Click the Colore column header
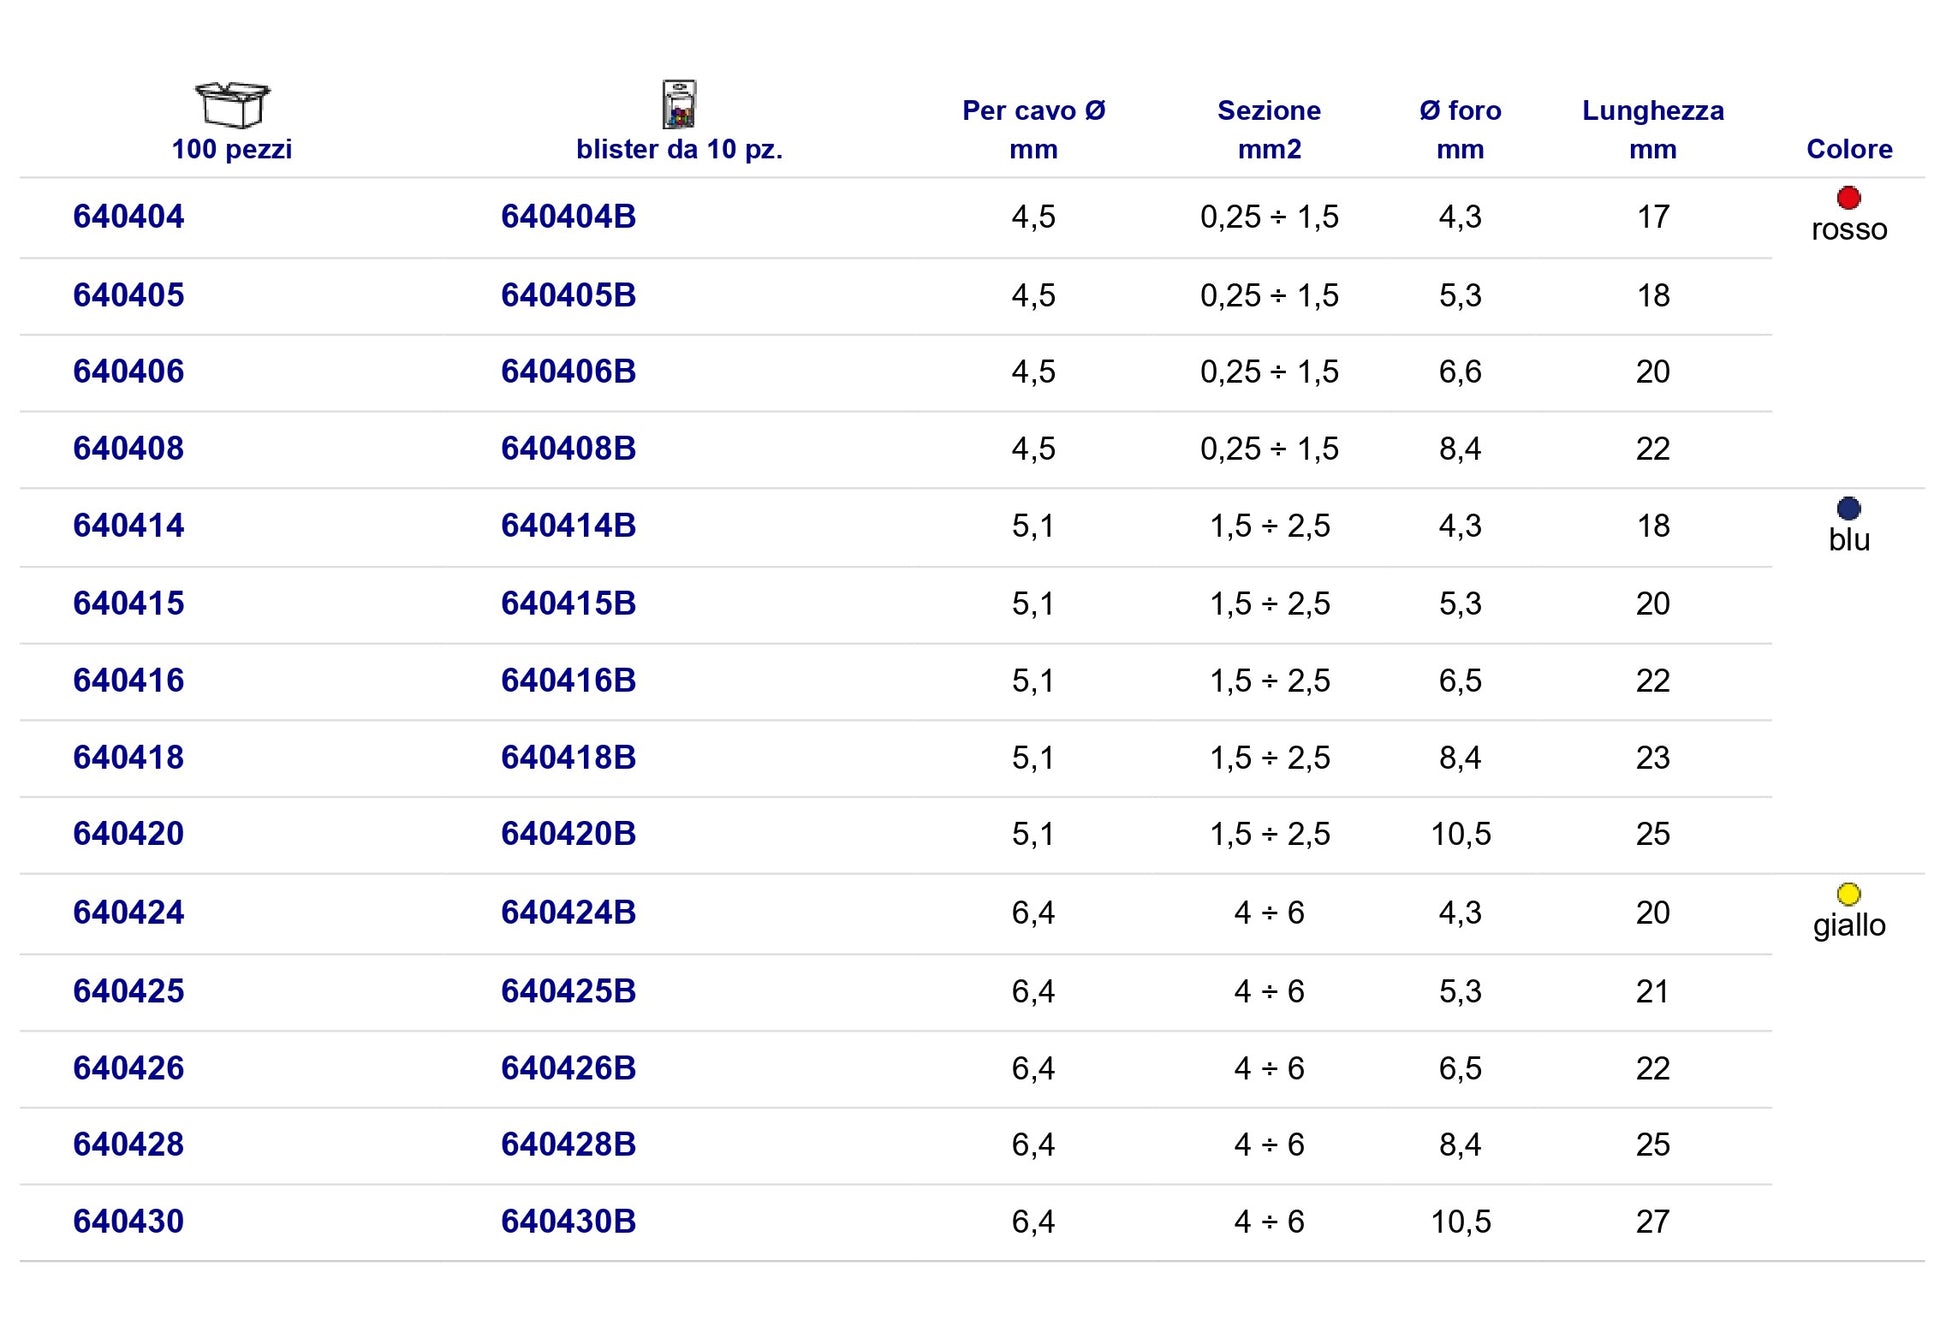The image size is (1946, 1338). [1849, 150]
